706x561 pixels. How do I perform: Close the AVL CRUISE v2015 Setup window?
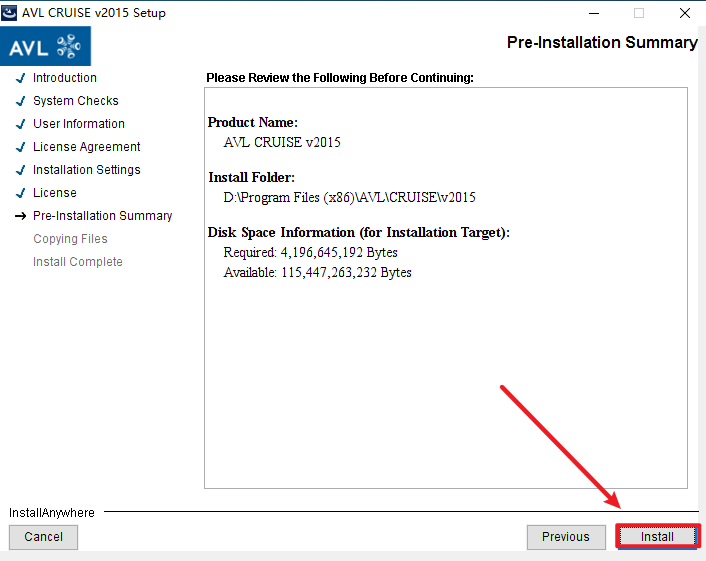(x=684, y=13)
